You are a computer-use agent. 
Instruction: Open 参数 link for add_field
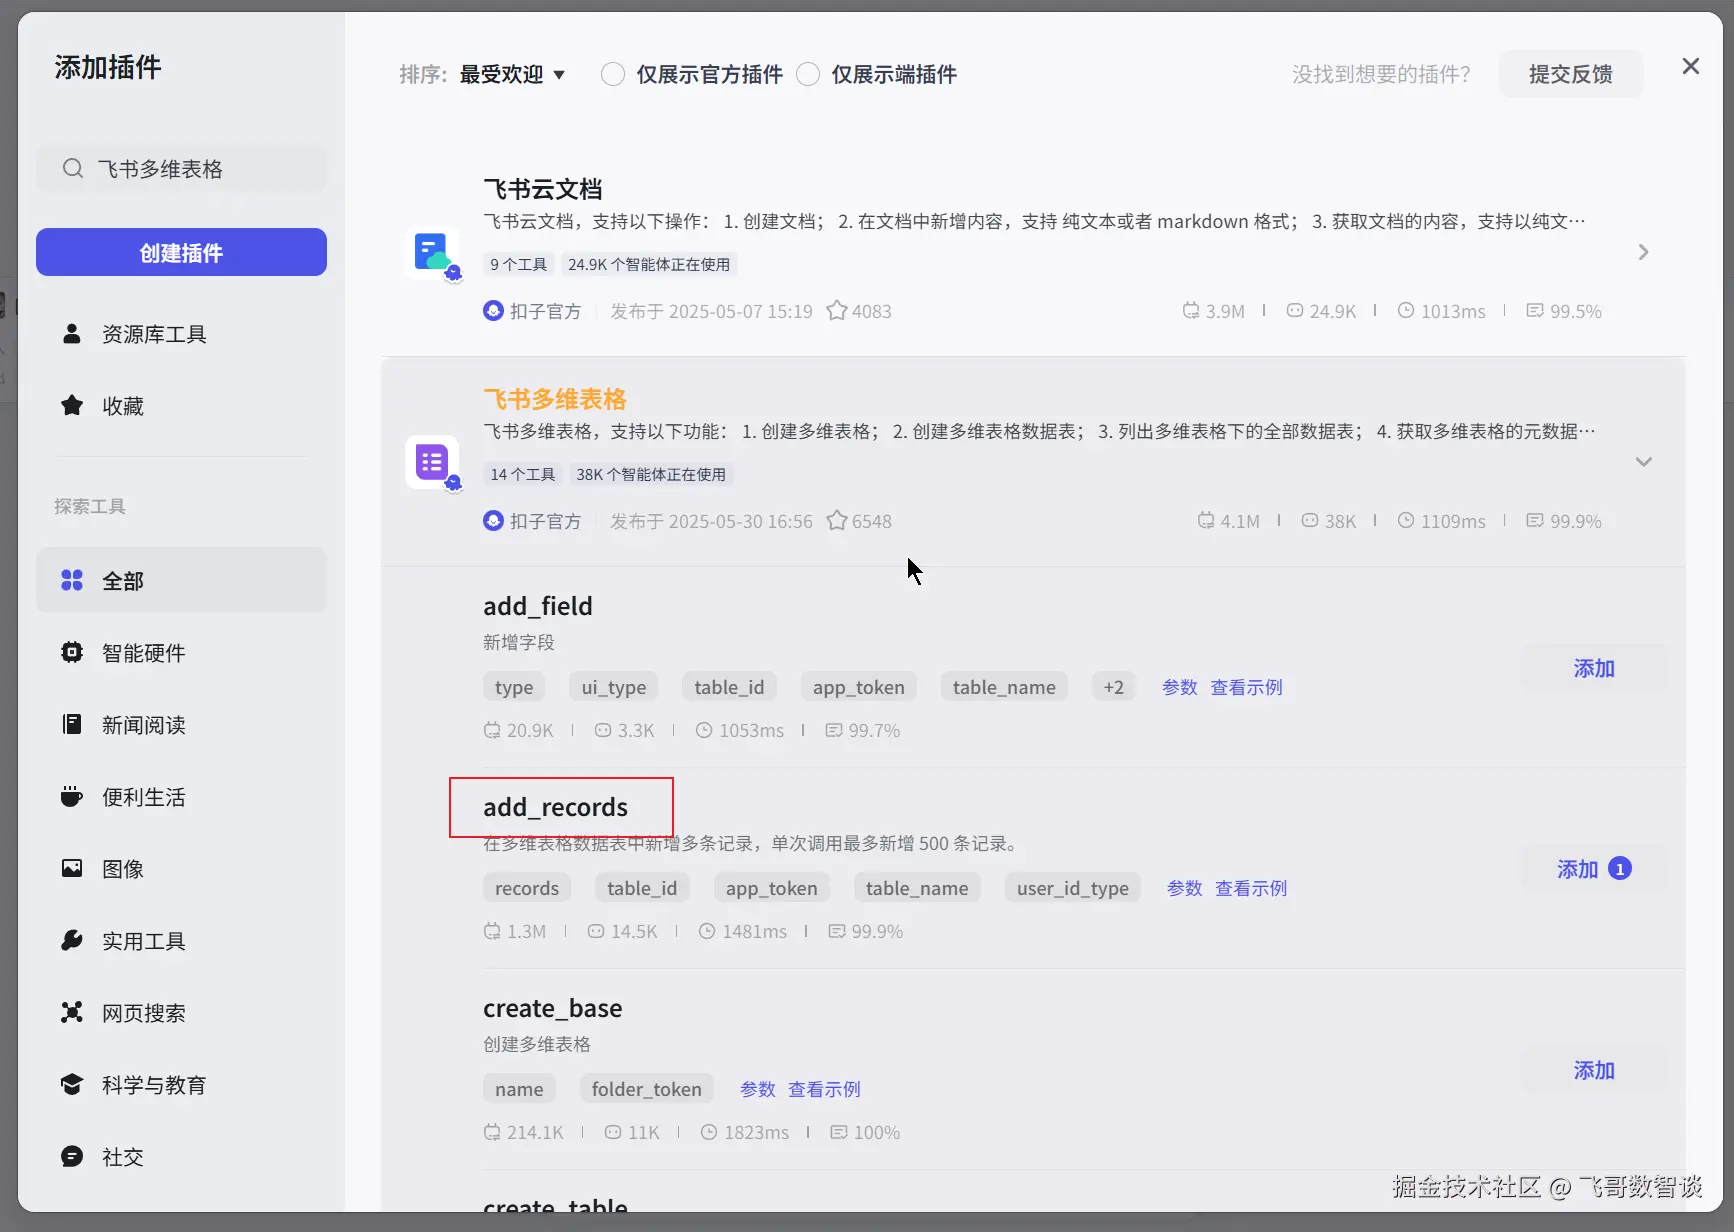[1180, 687]
